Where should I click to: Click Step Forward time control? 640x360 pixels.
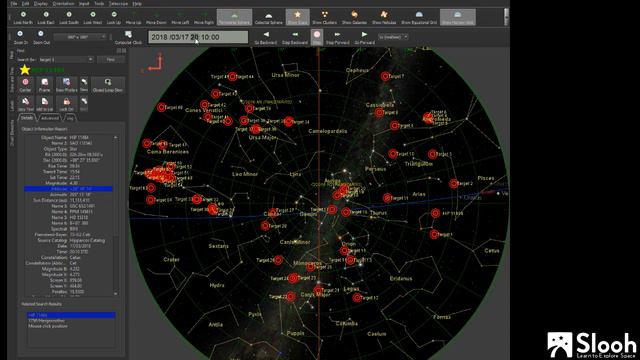pos(337,37)
